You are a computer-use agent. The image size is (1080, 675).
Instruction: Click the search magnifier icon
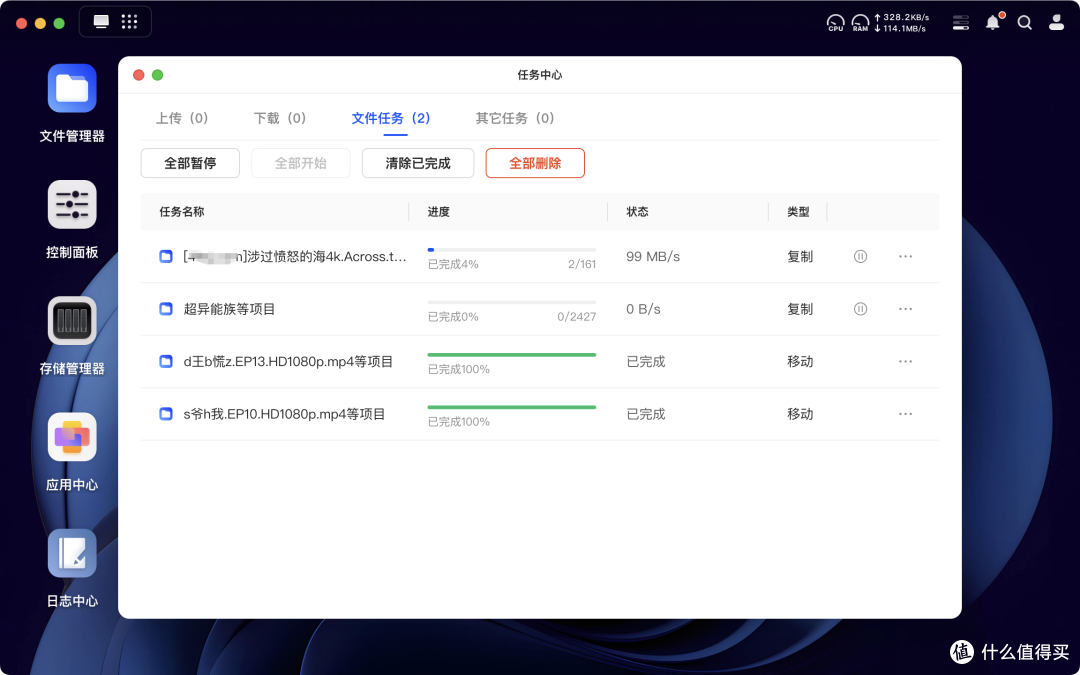(1024, 23)
